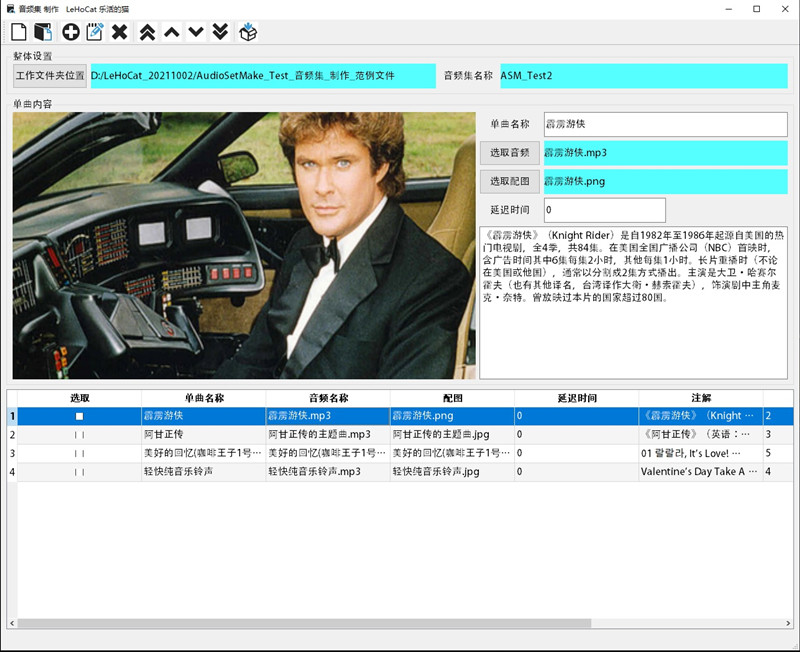Click the 阿甘正传的主题曲.mp3 cell
The width and height of the screenshot is (800, 652).
point(328,435)
